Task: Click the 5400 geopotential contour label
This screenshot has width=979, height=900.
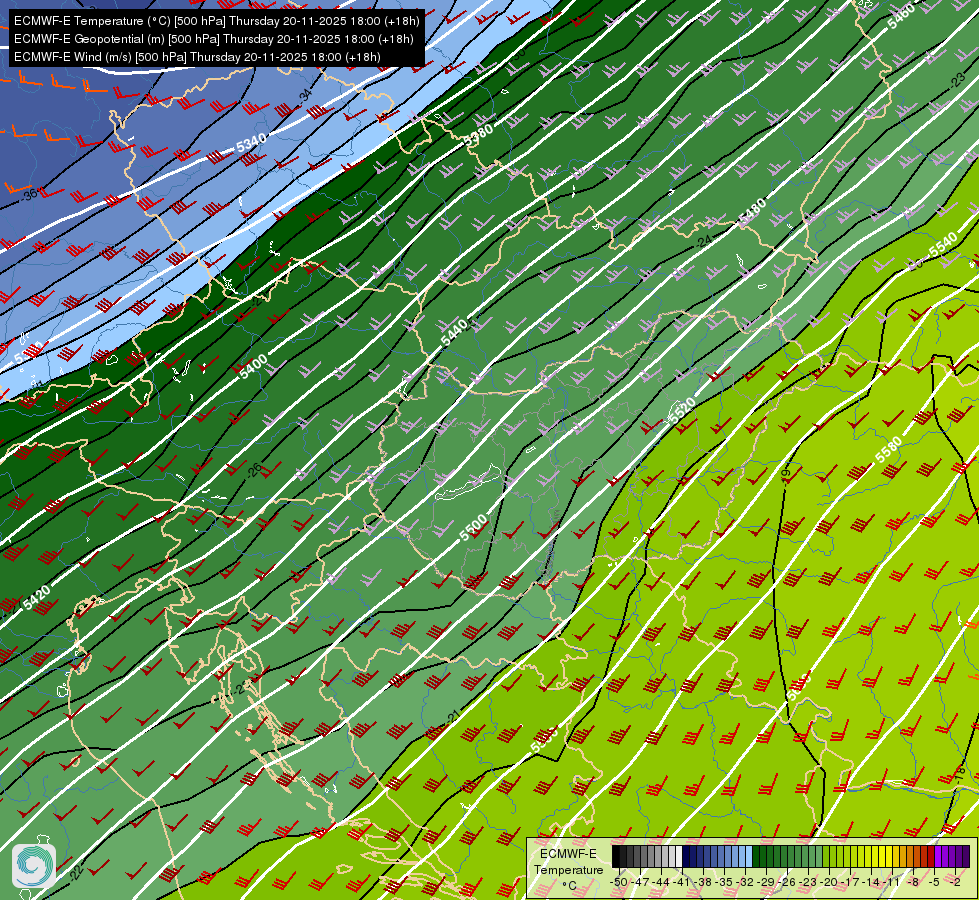Action: click(x=253, y=365)
